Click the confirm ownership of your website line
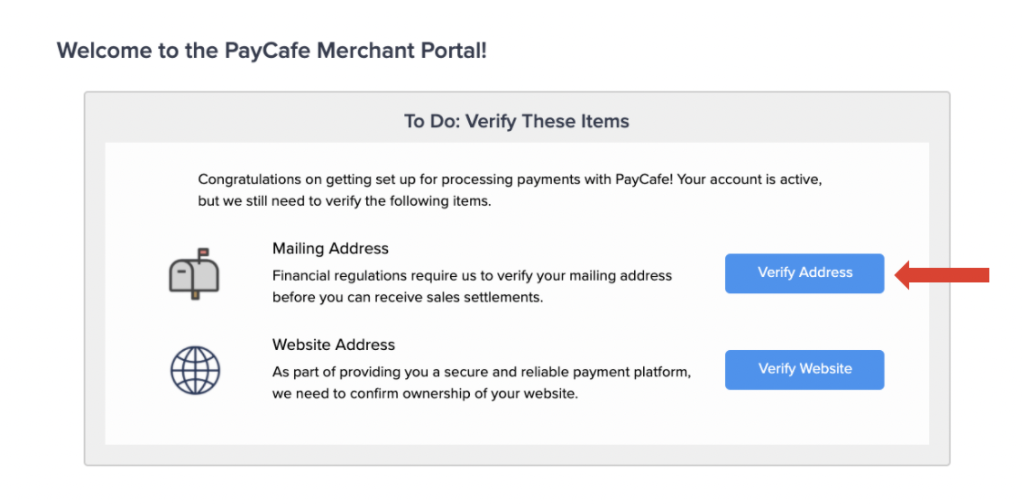The width and height of the screenshot is (1022, 504). [x=425, y=394]
